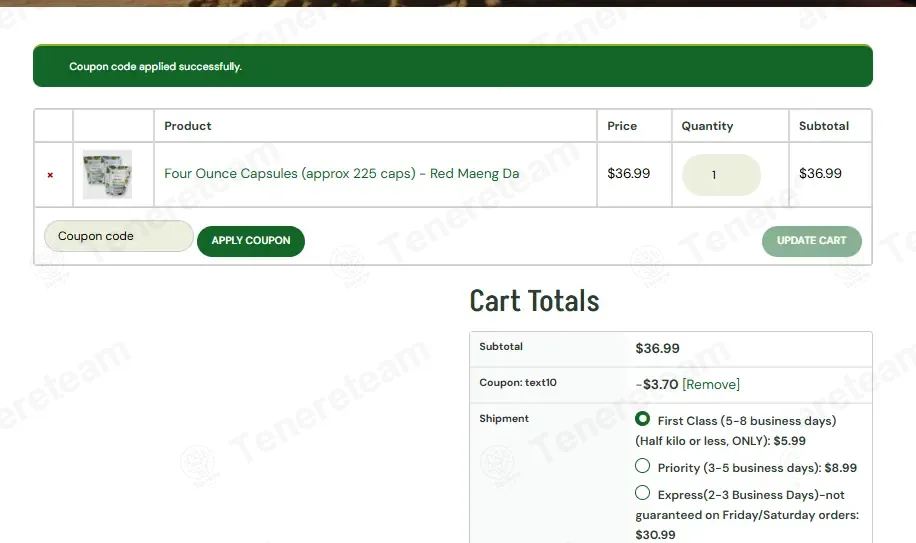Click the Price column header
The width and height of the screenshot is (916, 543).
622,126
